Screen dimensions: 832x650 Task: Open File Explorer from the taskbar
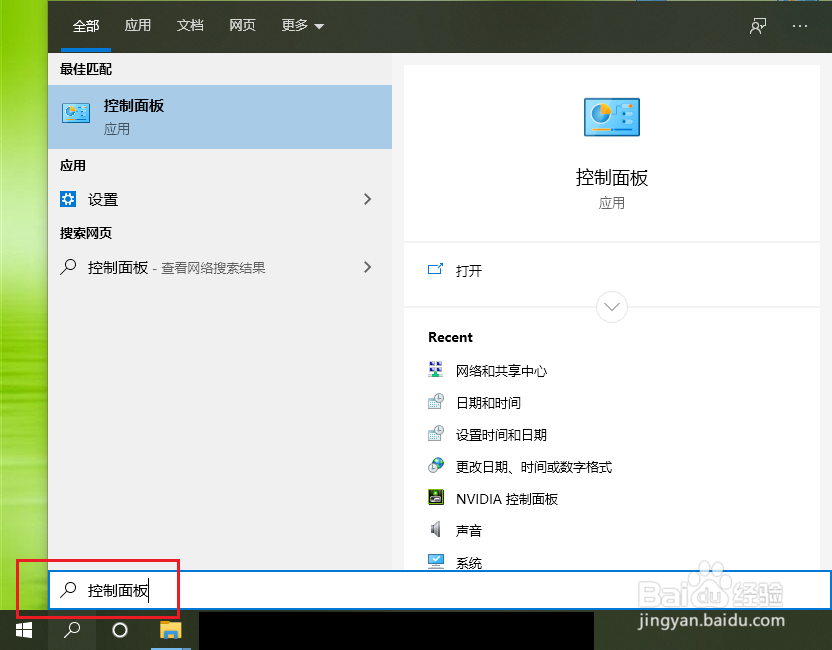coord(168,631)
